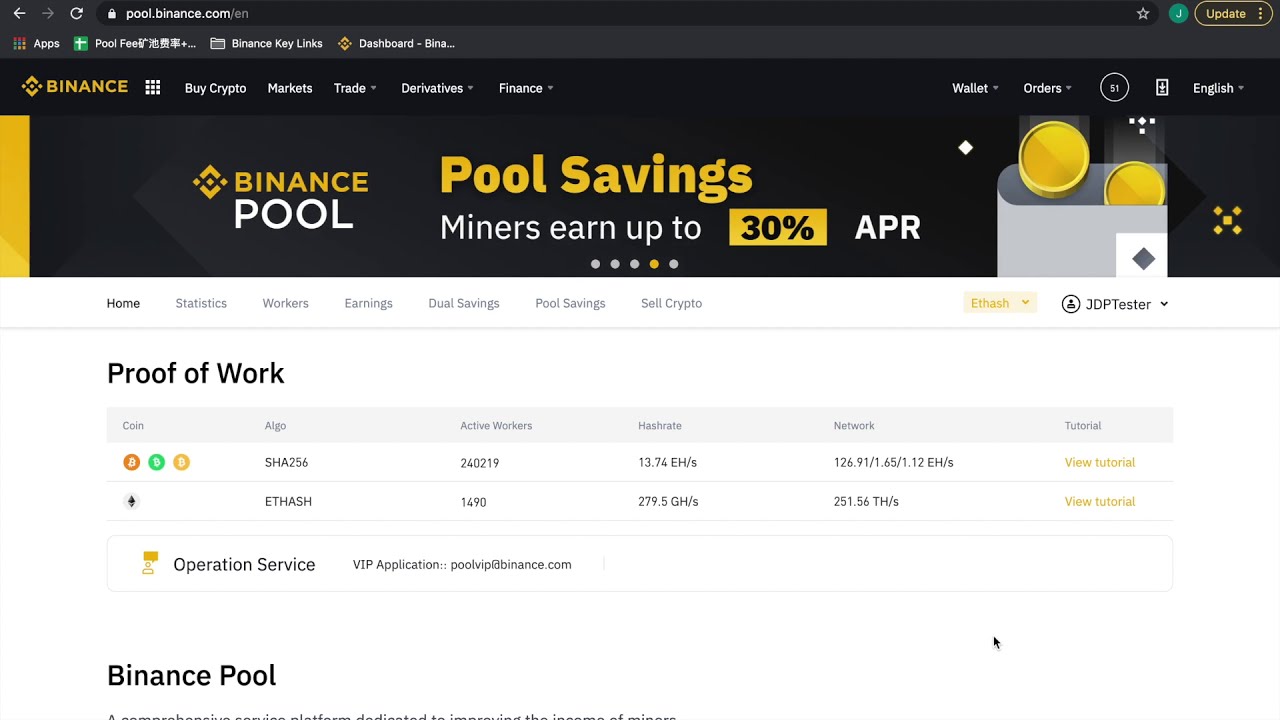This screenshot has height=720, width=1280.
Task: Jump to the last banner carousel dot
Action: click(x=674, y=264)
